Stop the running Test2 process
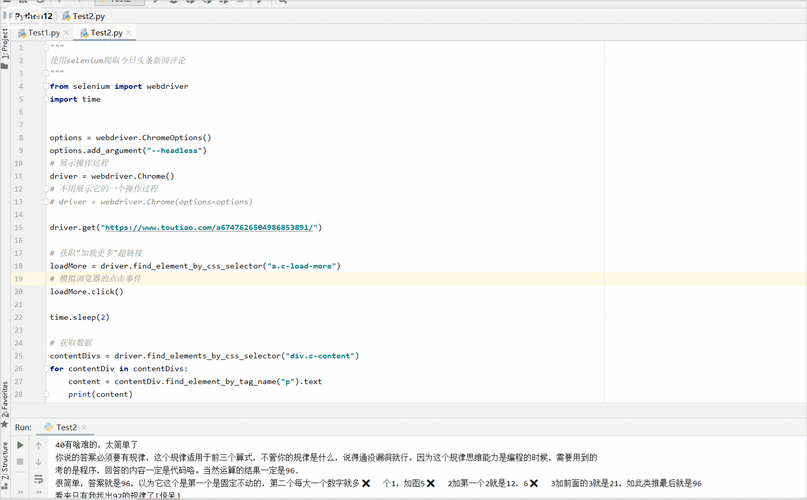 (20, 461)
